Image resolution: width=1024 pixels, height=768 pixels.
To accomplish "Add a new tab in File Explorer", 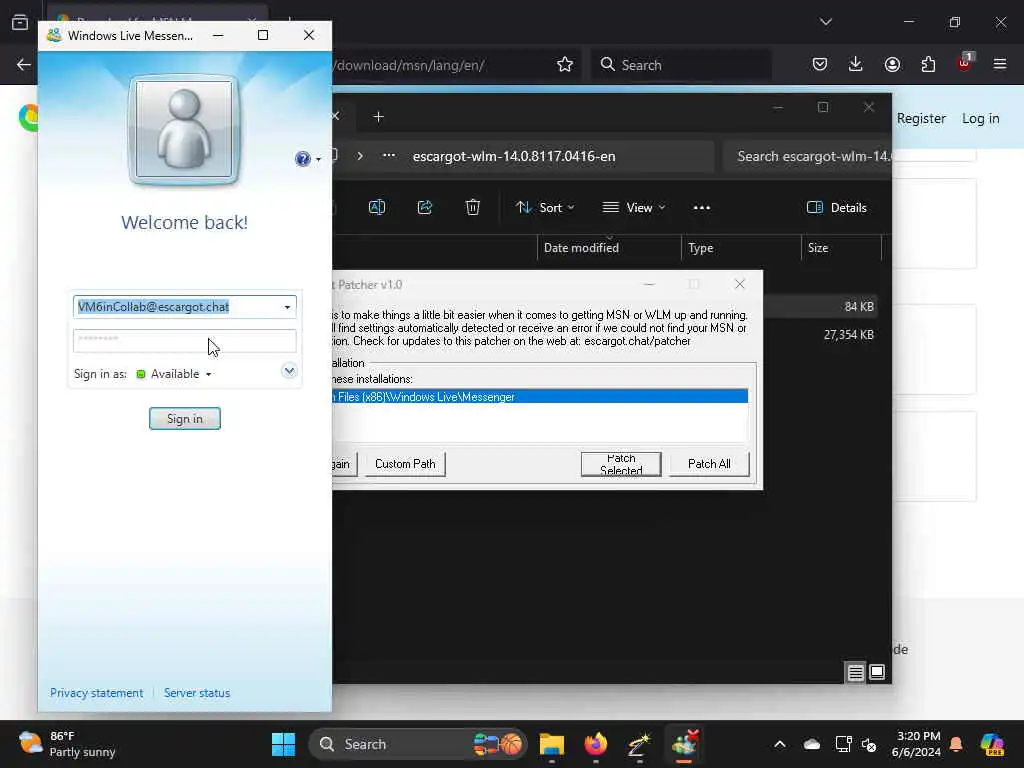I will tap(378, 117).
